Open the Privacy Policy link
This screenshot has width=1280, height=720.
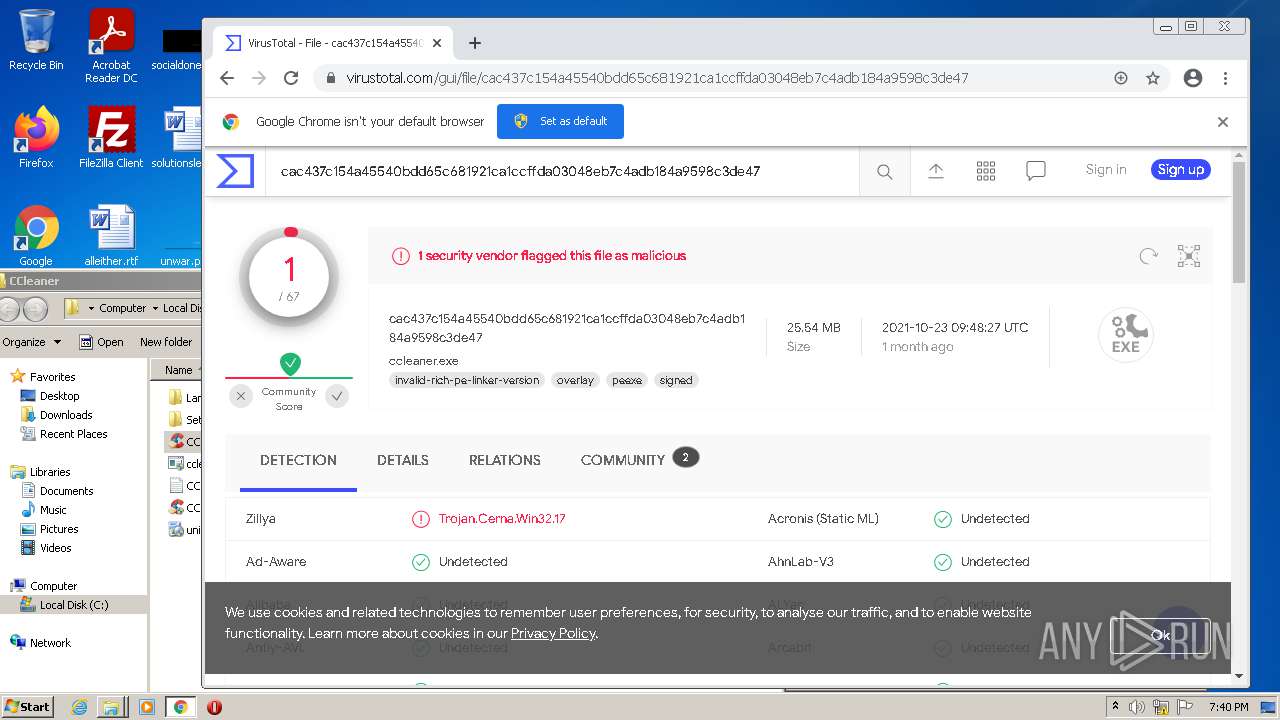553,633
